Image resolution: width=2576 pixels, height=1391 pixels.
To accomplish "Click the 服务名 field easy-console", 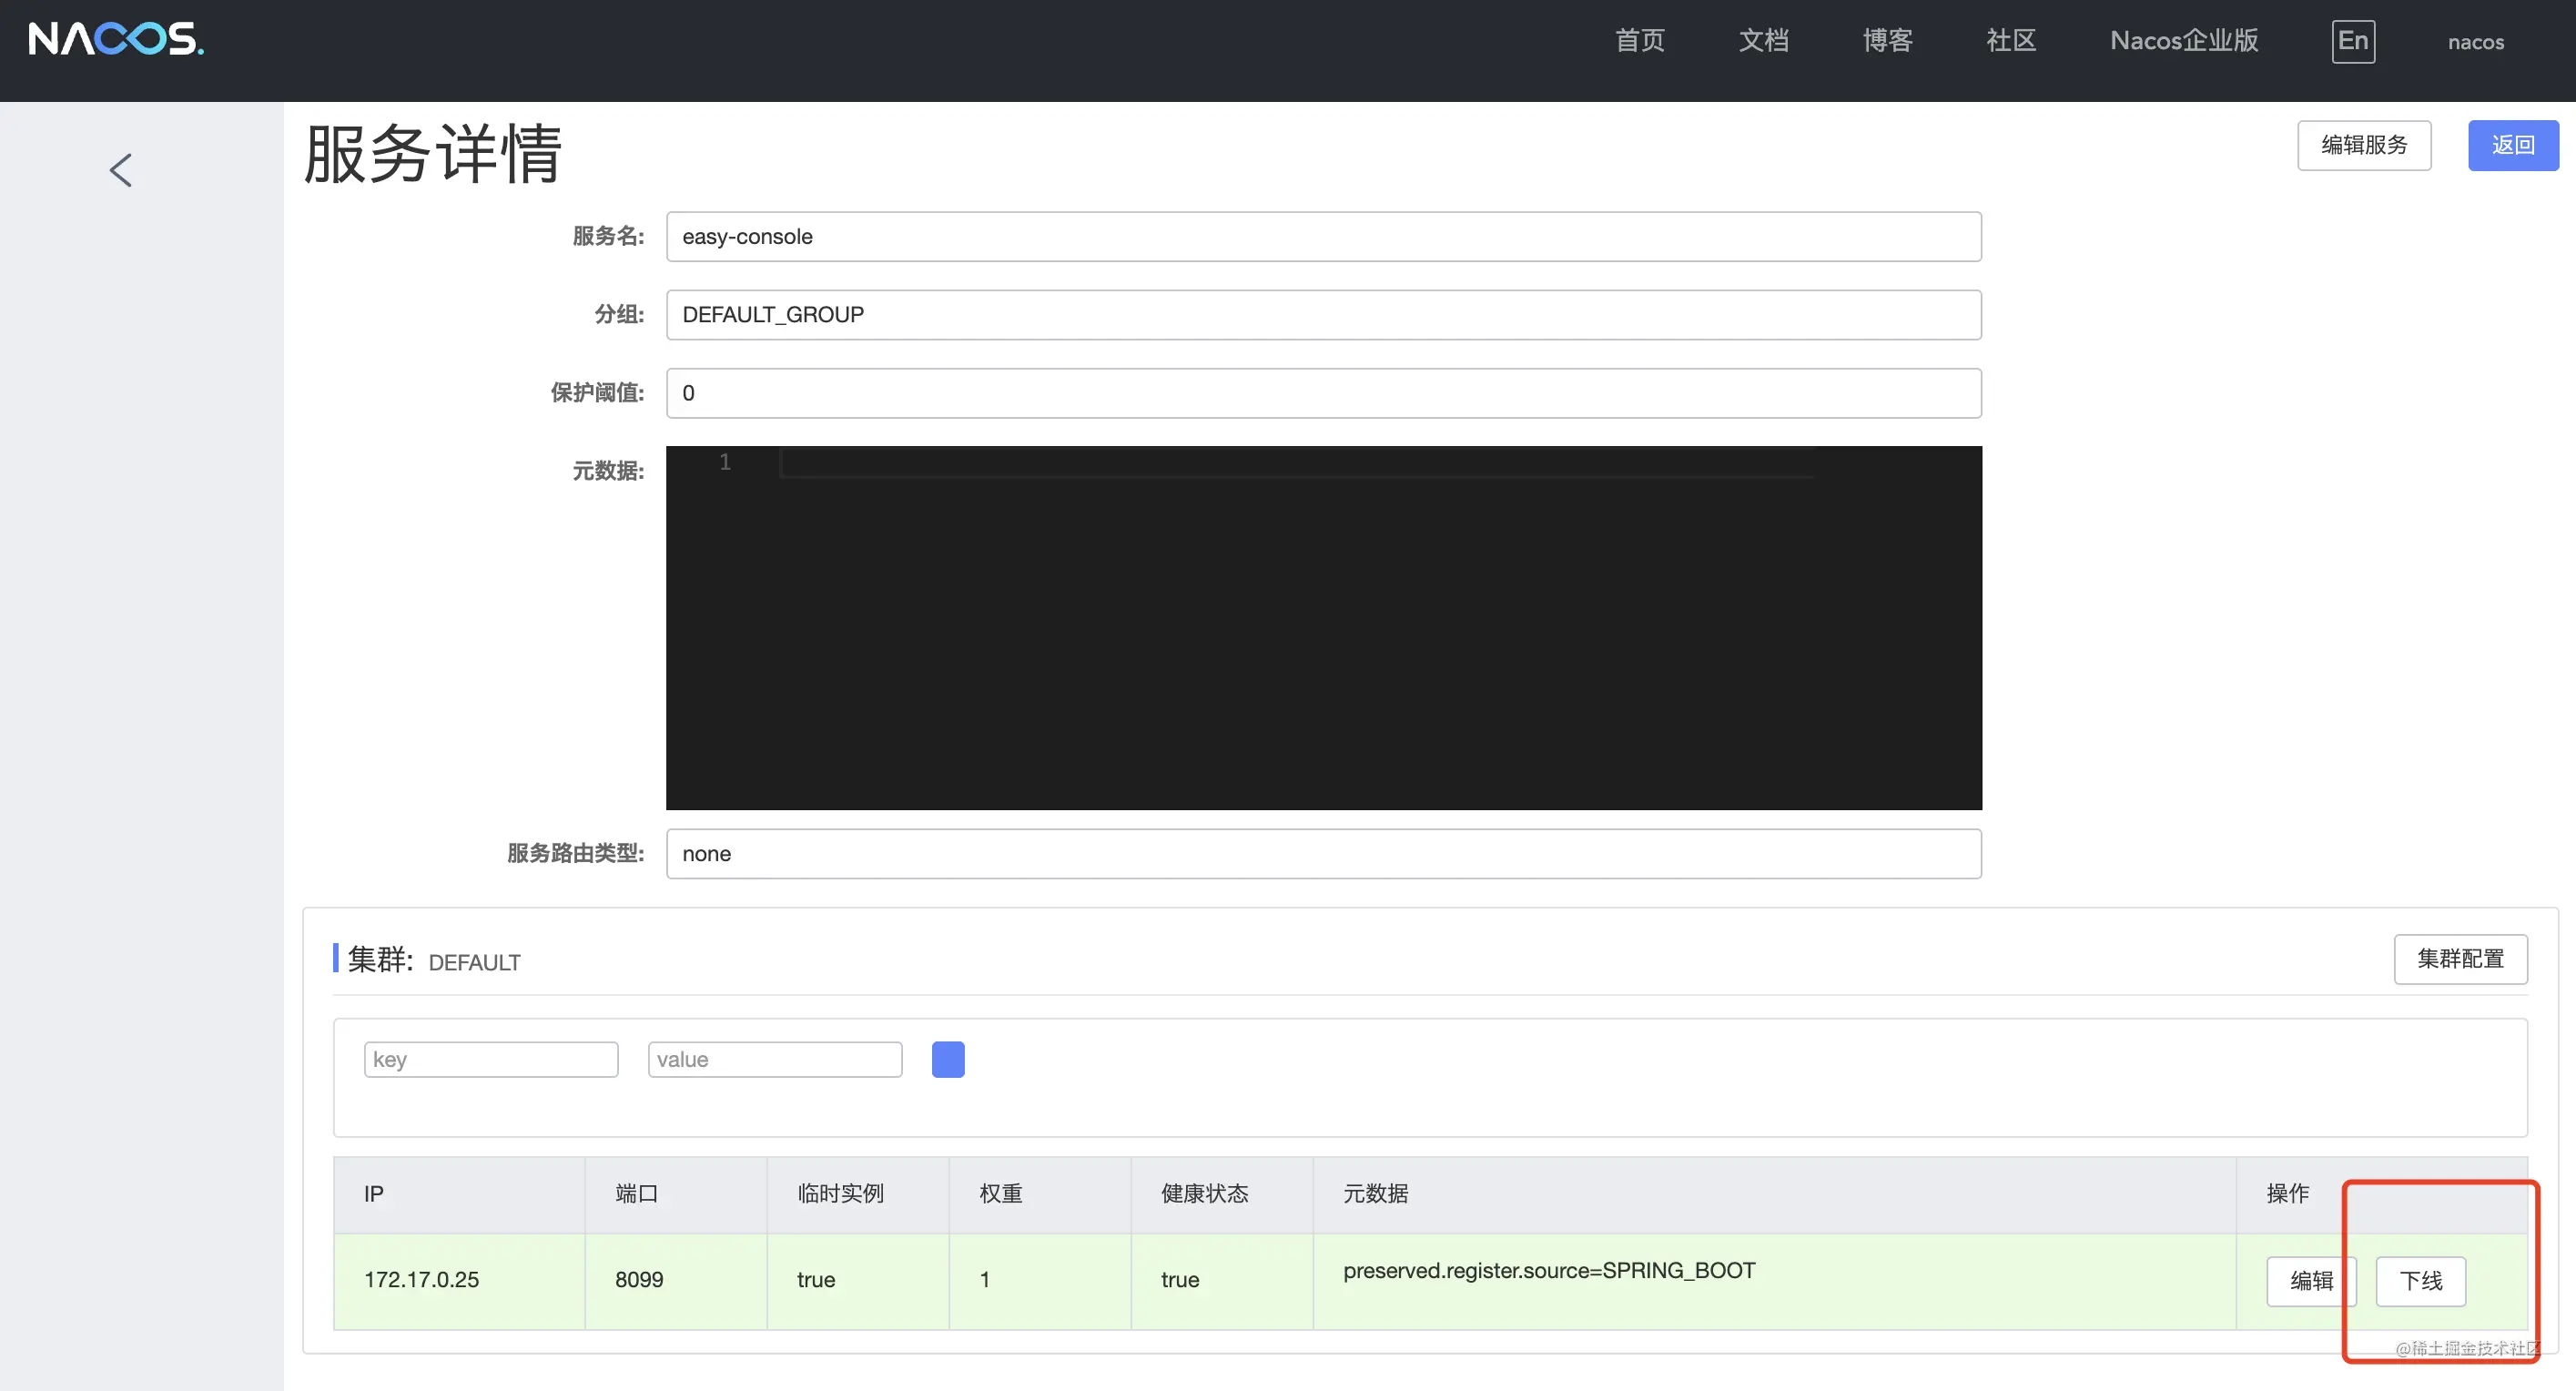I will tap(1322, 236).
